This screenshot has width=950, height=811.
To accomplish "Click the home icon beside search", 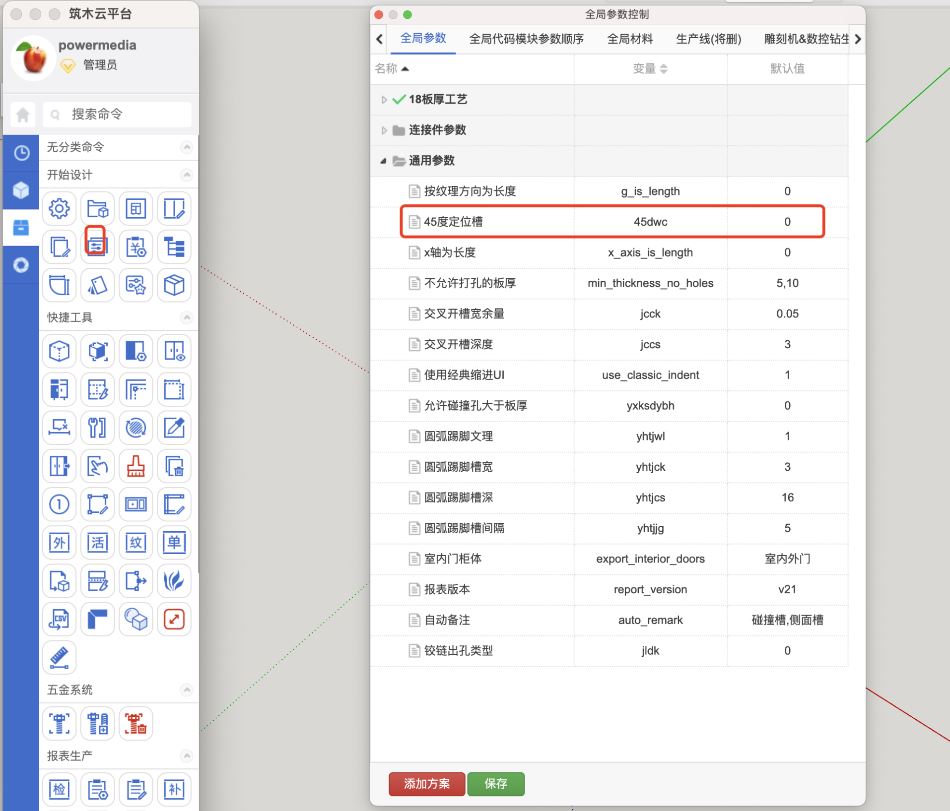I will tap(23, 114).
